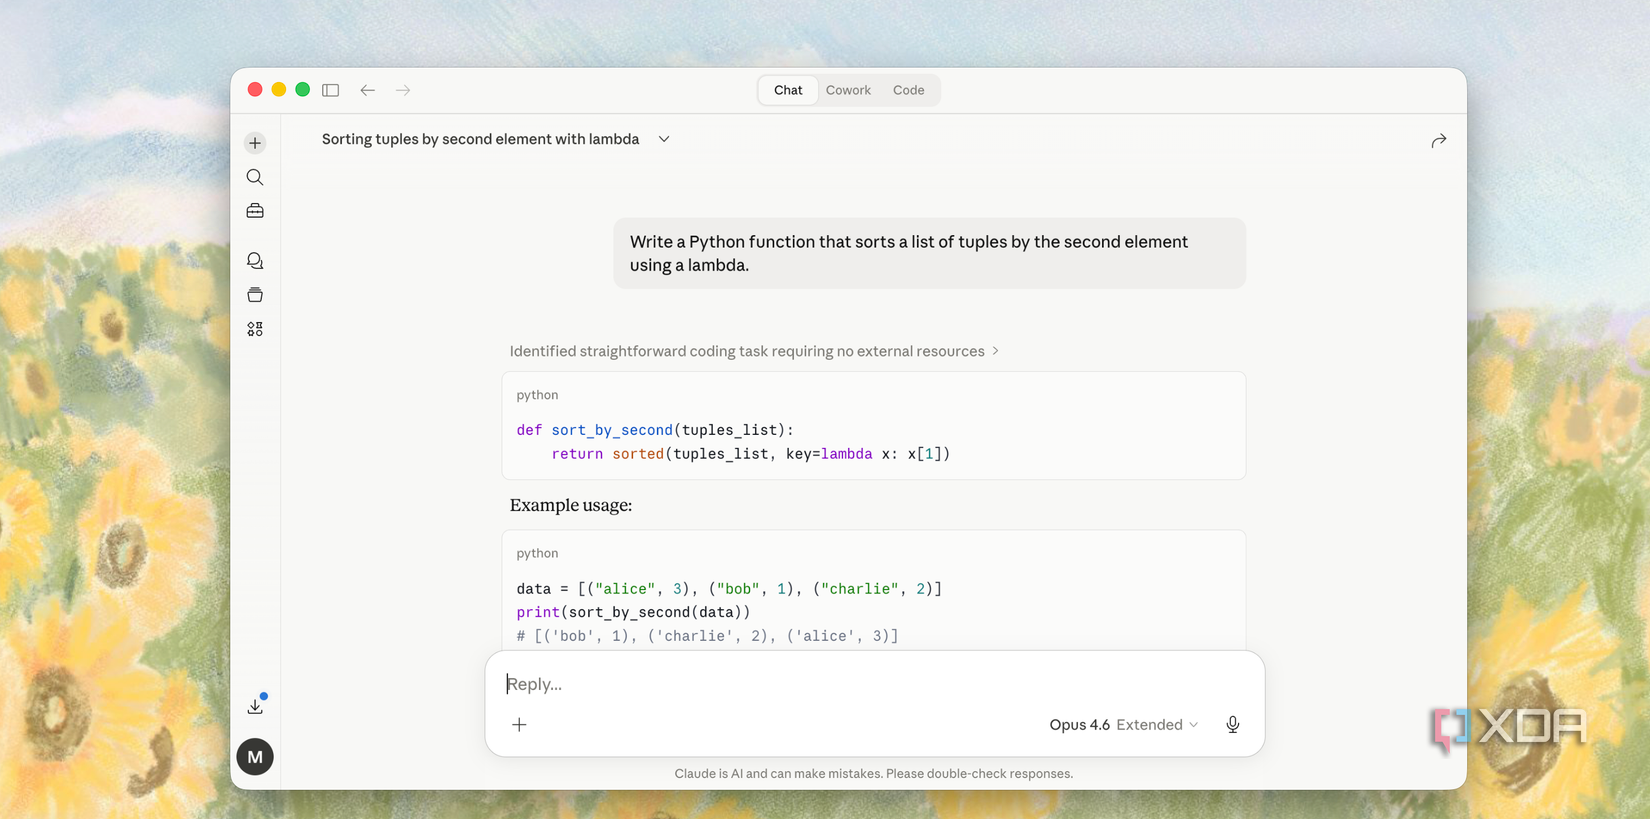Click the share arrow icon at top right

(1438, 141)
